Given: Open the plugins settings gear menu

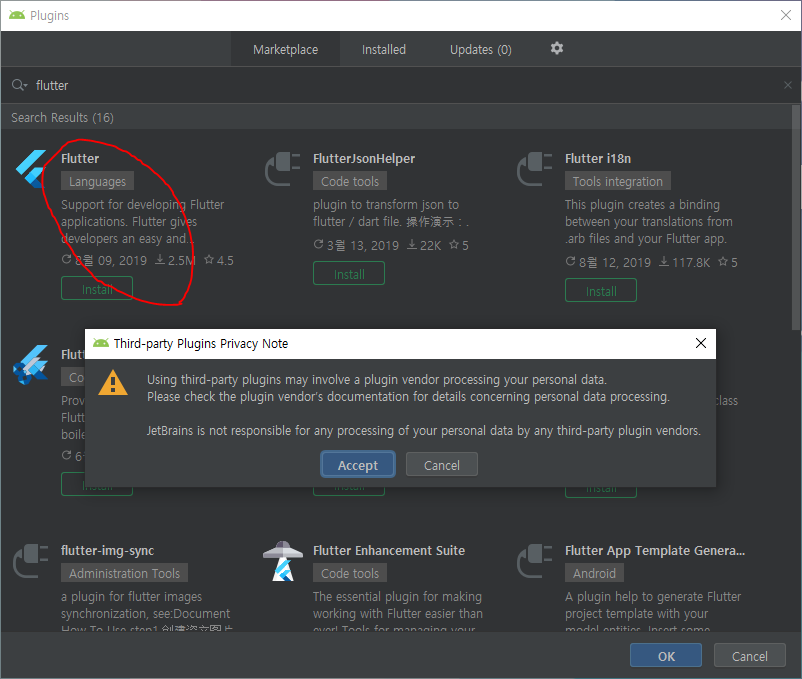Looking at the screenshot, I should point(556,49).
